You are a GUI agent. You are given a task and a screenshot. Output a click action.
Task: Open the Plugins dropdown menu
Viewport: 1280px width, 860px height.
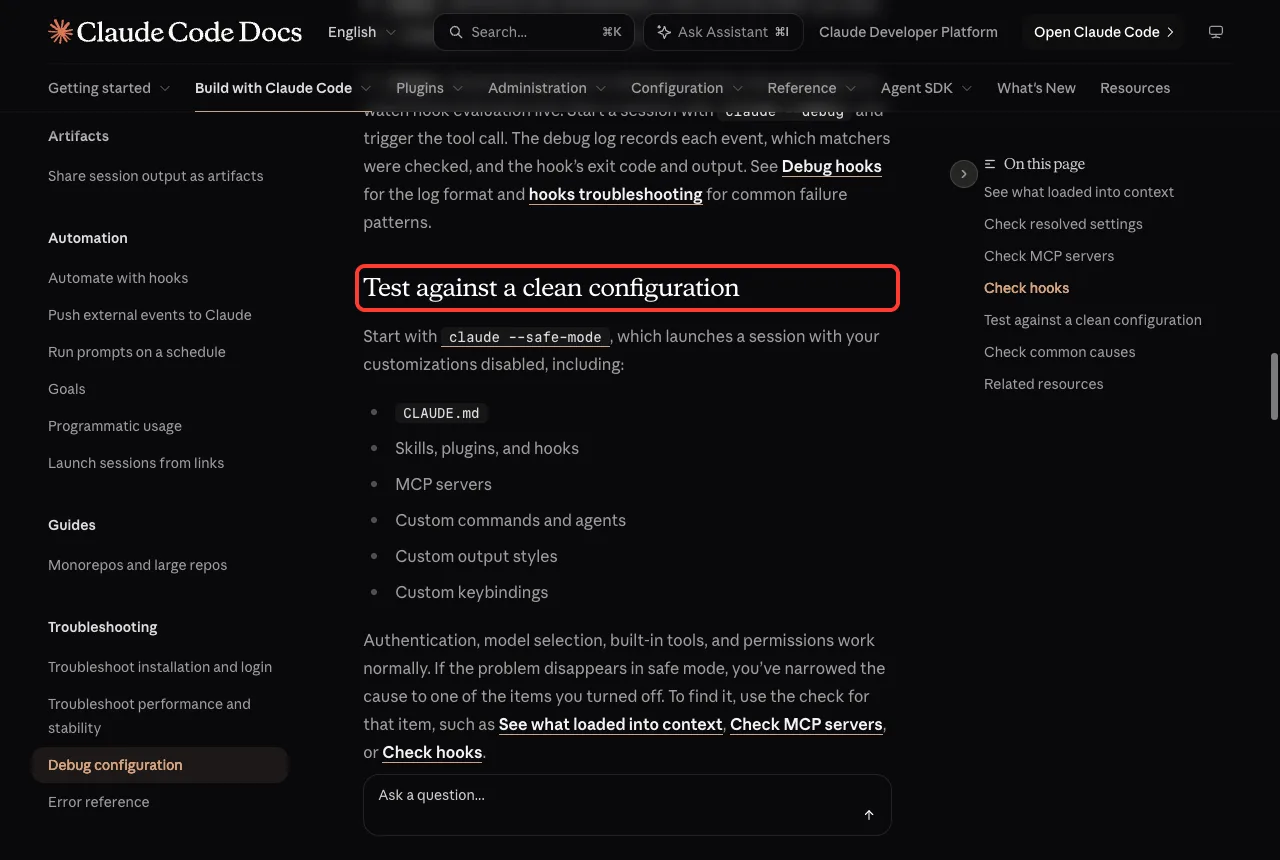[430, 88]
